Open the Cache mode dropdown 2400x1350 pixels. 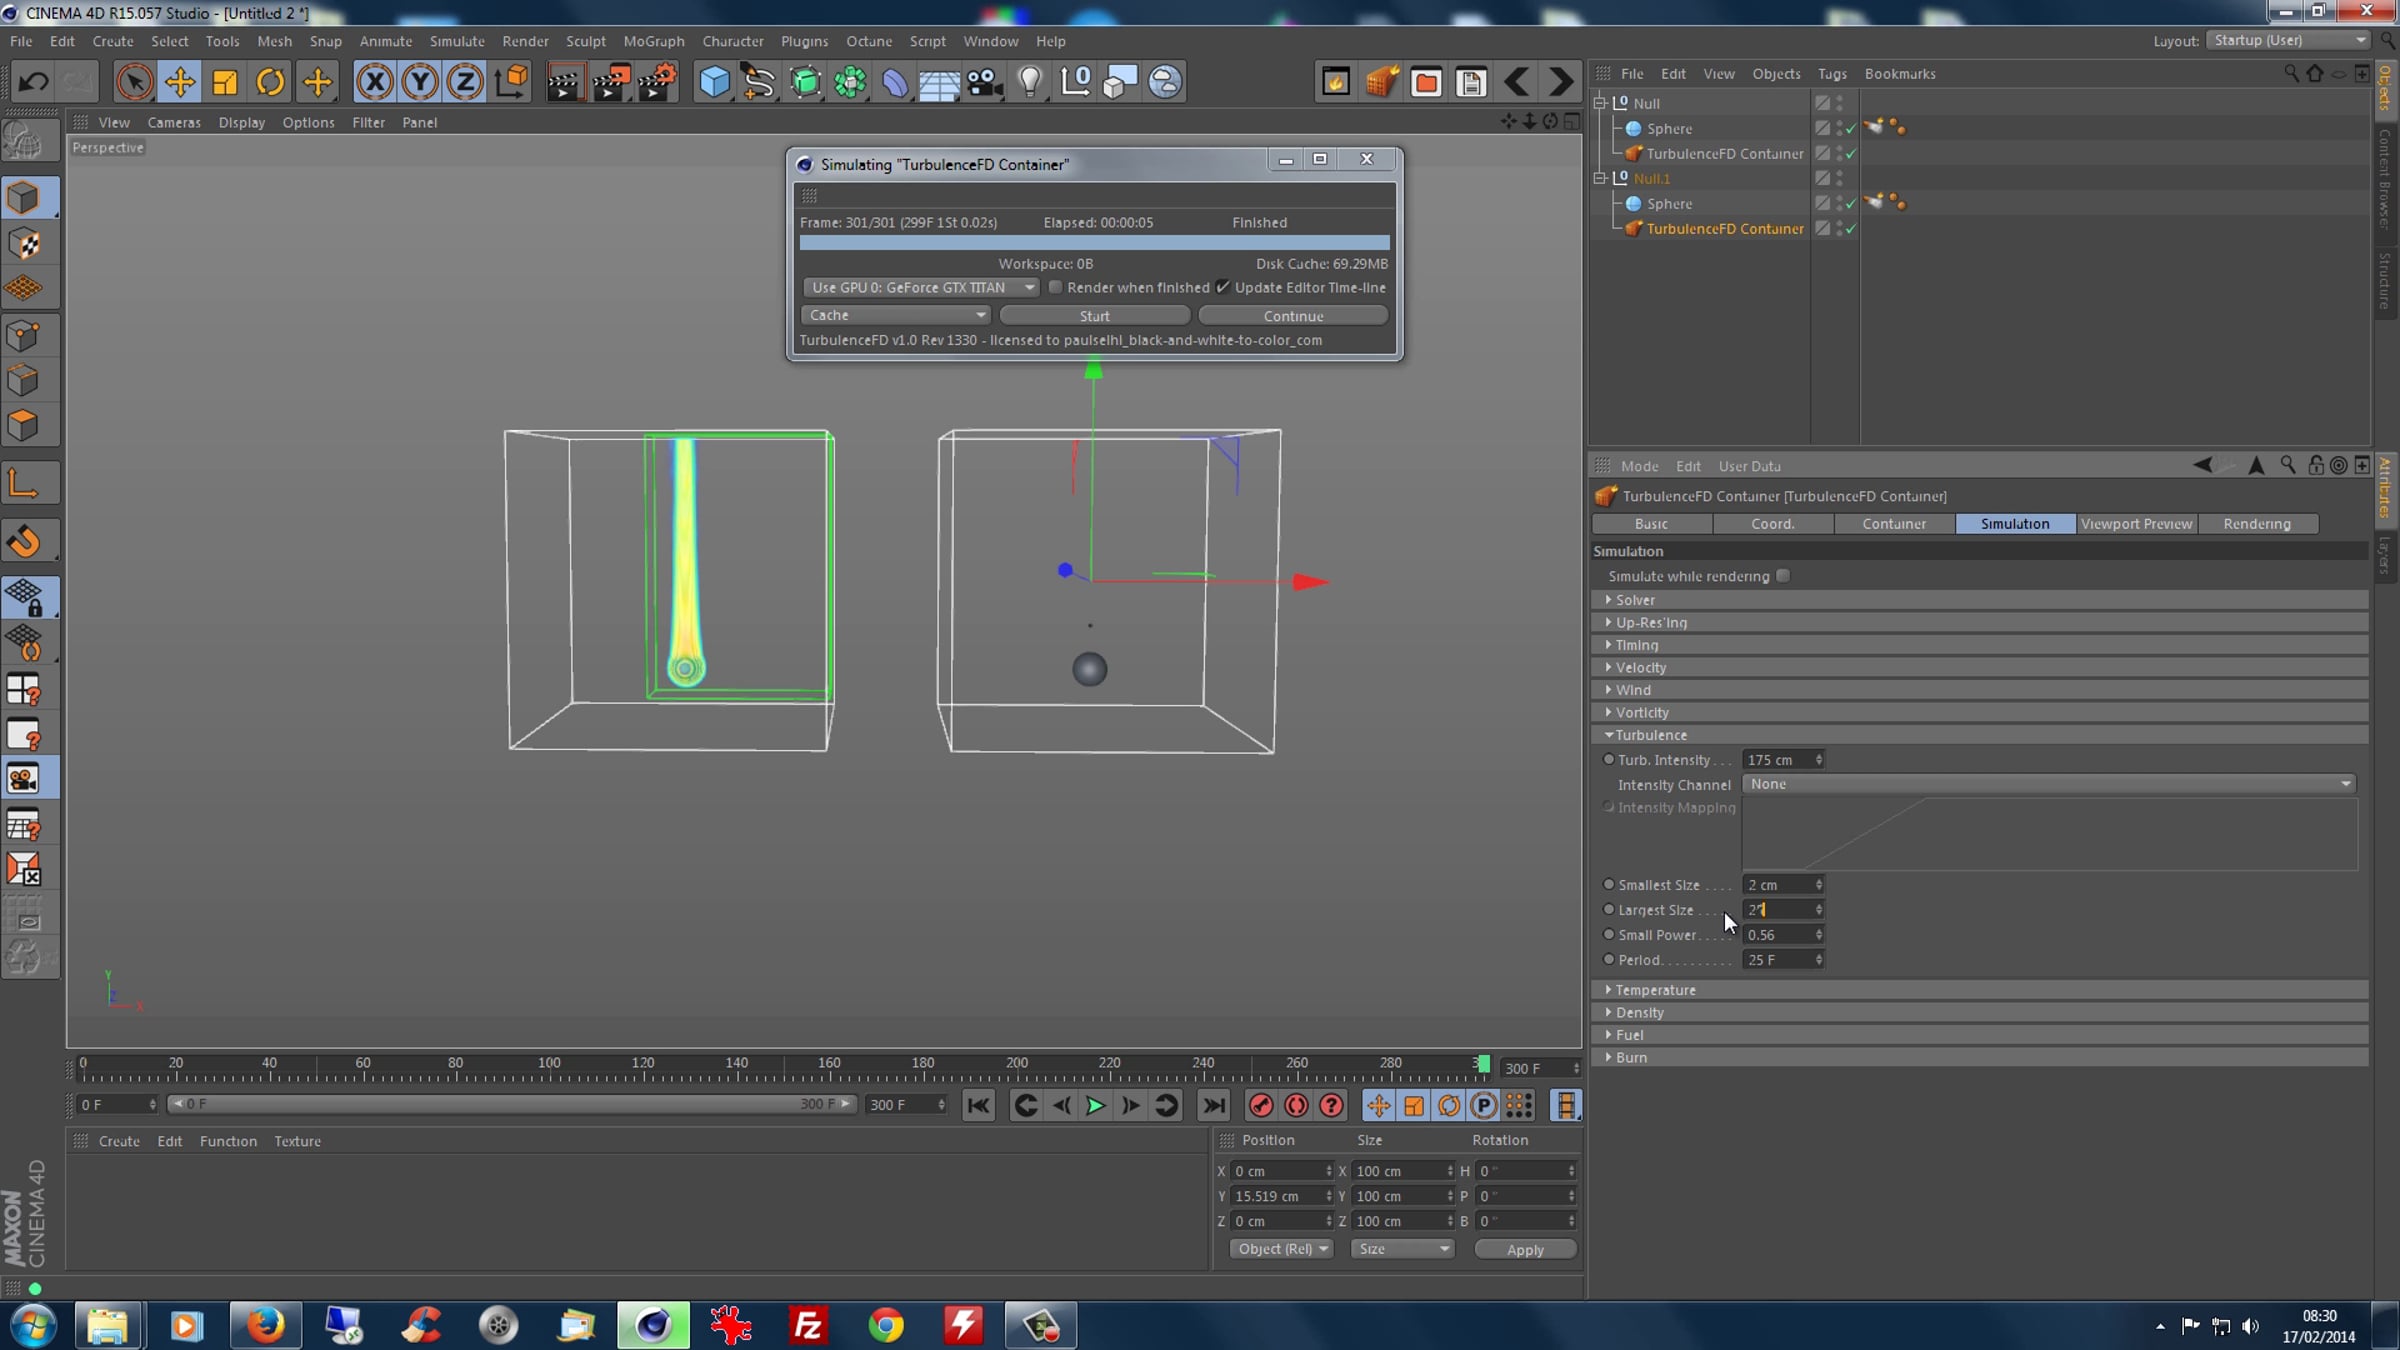[x=895, y=315]
